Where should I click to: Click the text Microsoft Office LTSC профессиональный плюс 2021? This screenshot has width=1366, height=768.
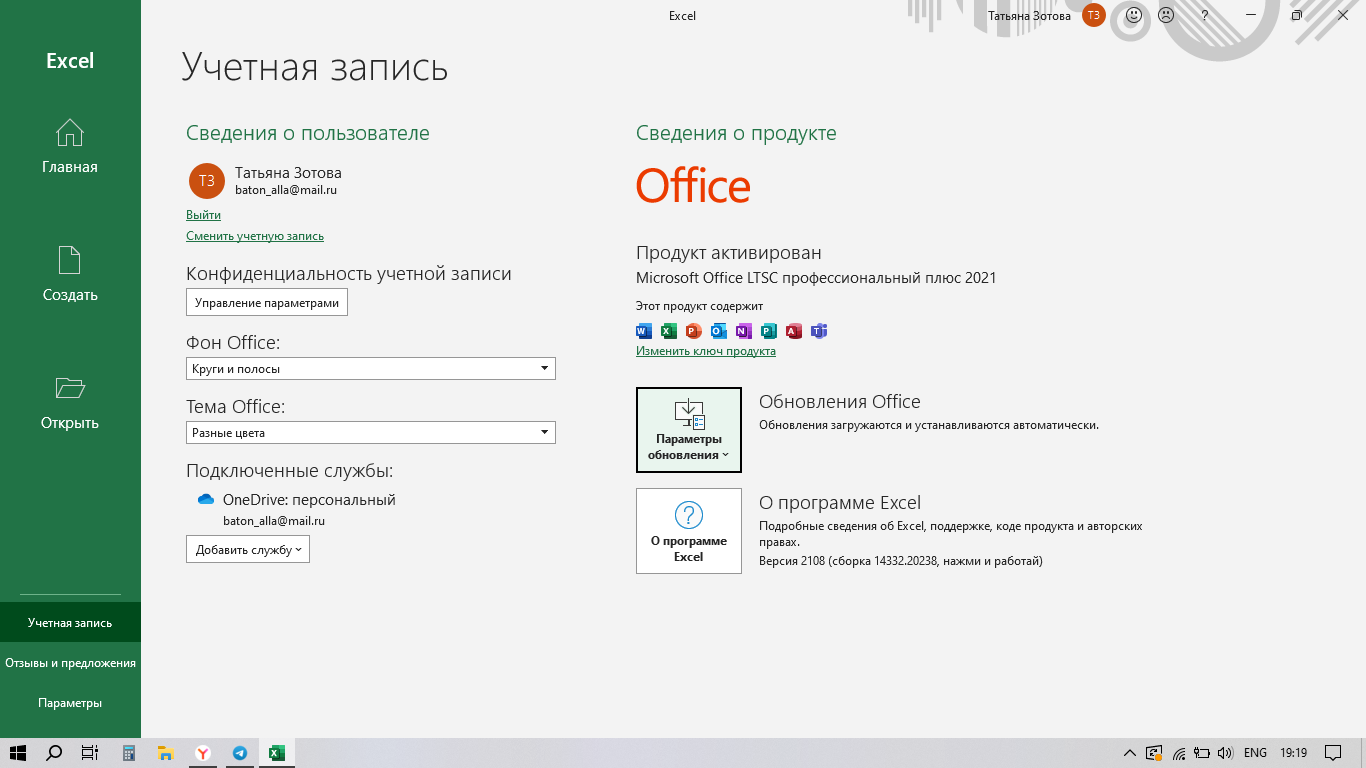click(816, 278)
